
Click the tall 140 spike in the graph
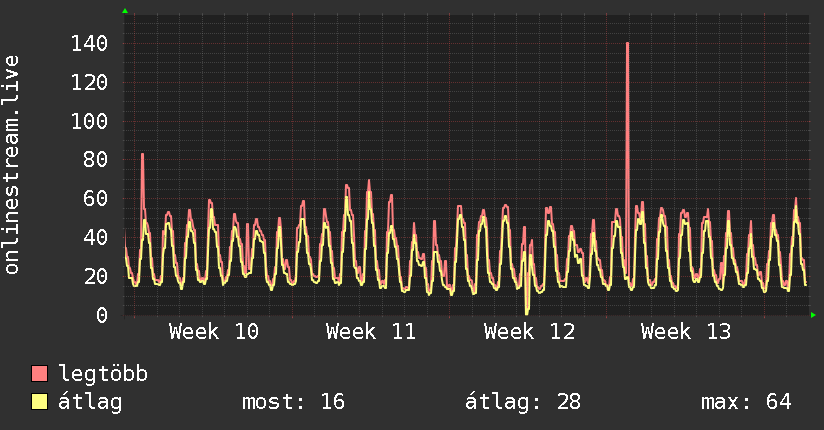[627, 158]
